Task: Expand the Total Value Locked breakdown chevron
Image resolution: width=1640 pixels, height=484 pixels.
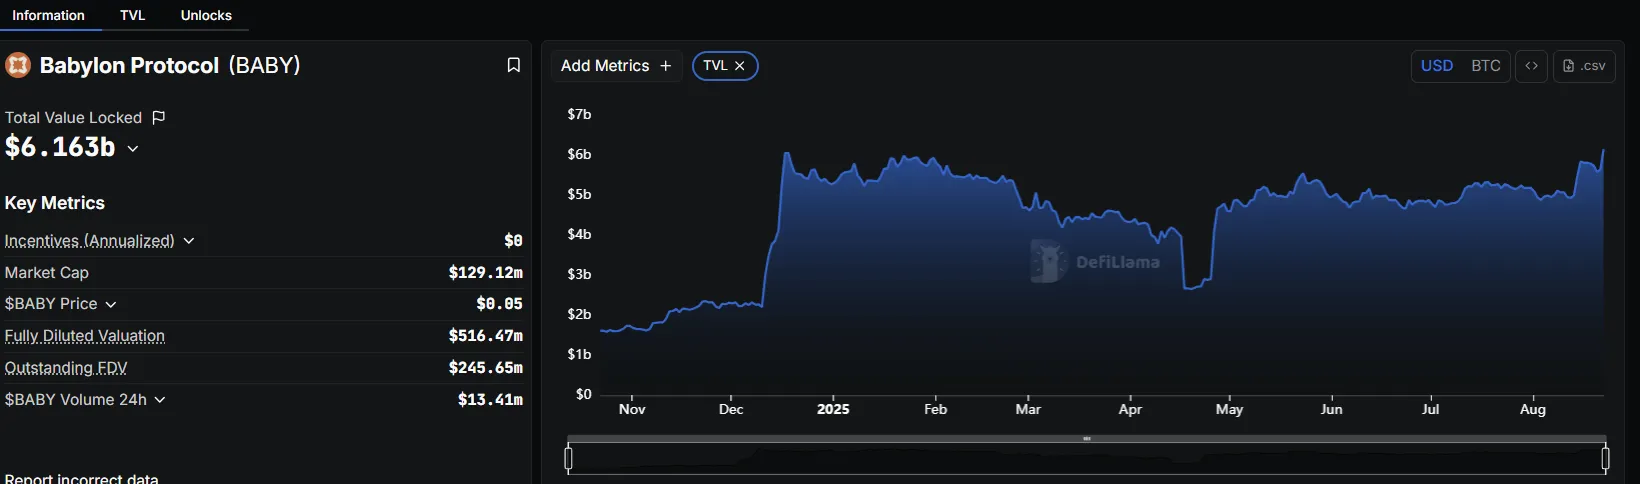Action: (133, 148)
